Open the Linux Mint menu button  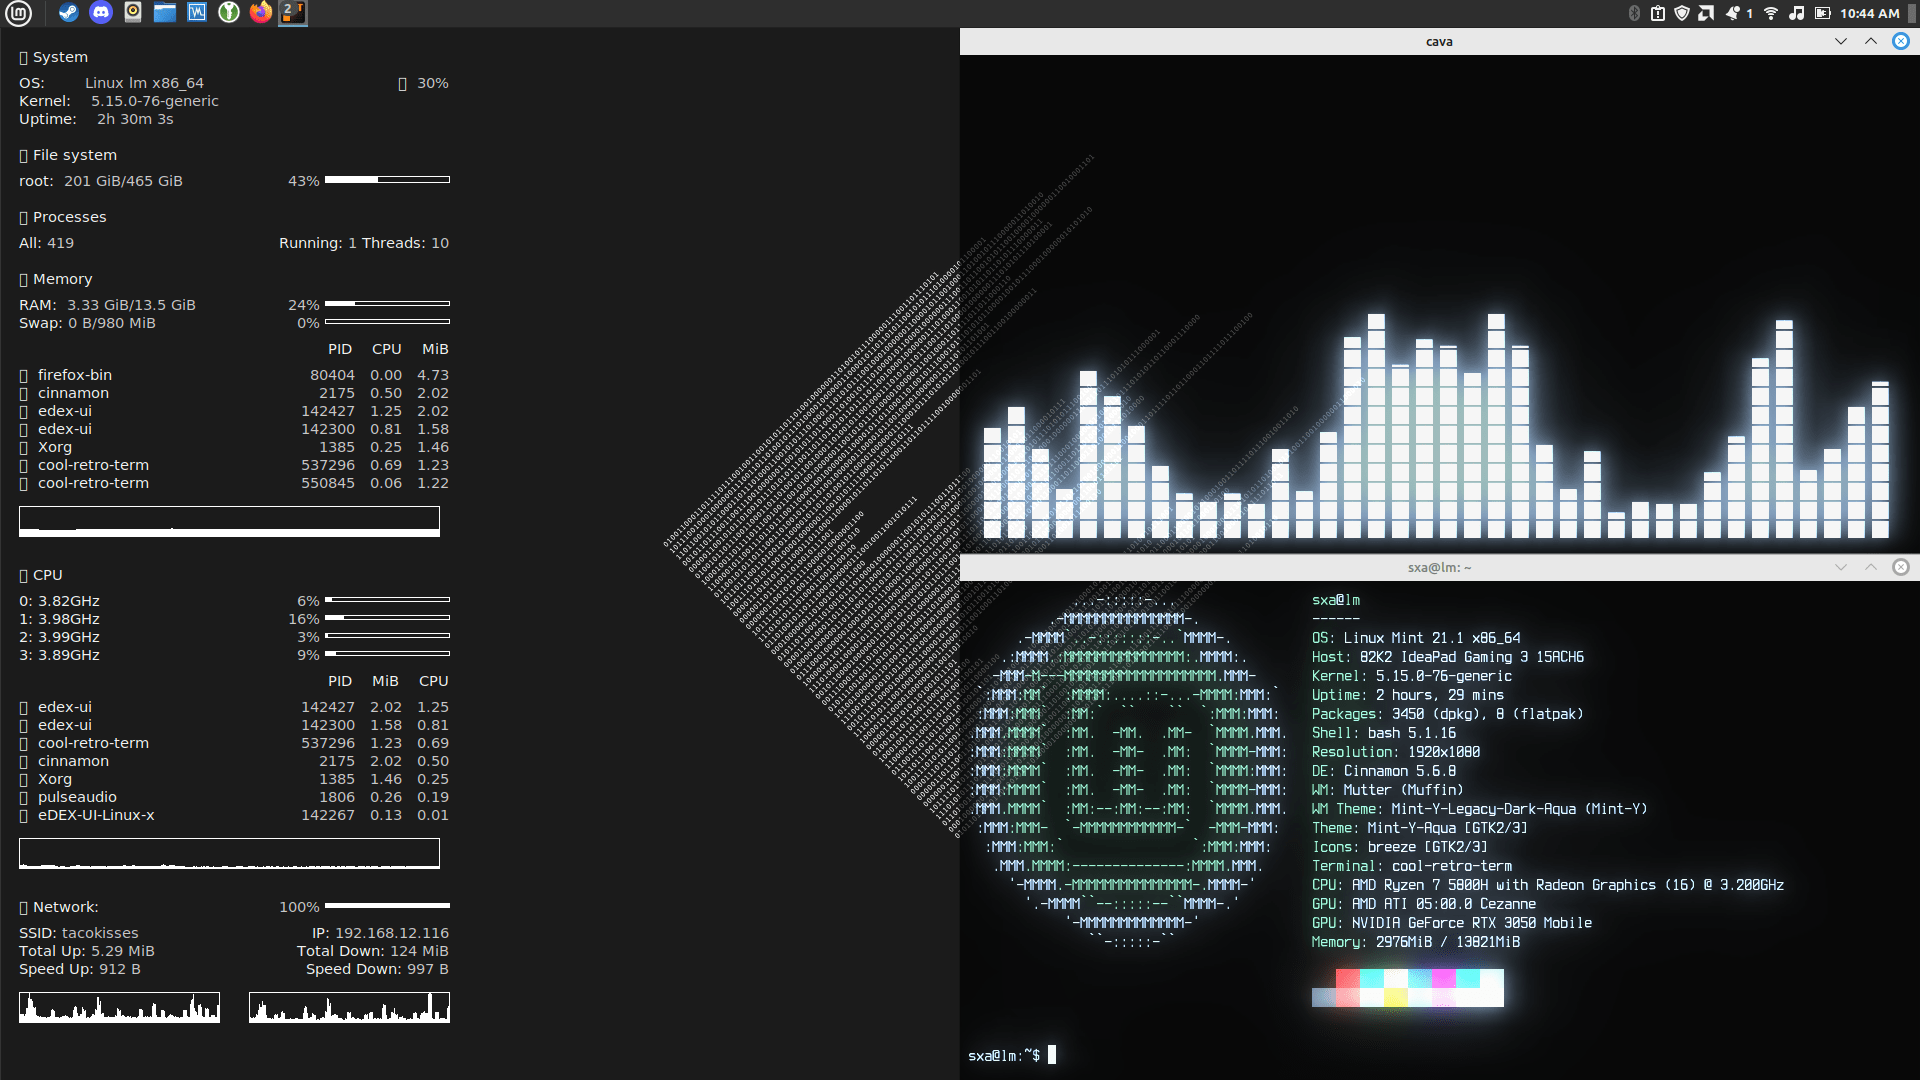[18, 13]
